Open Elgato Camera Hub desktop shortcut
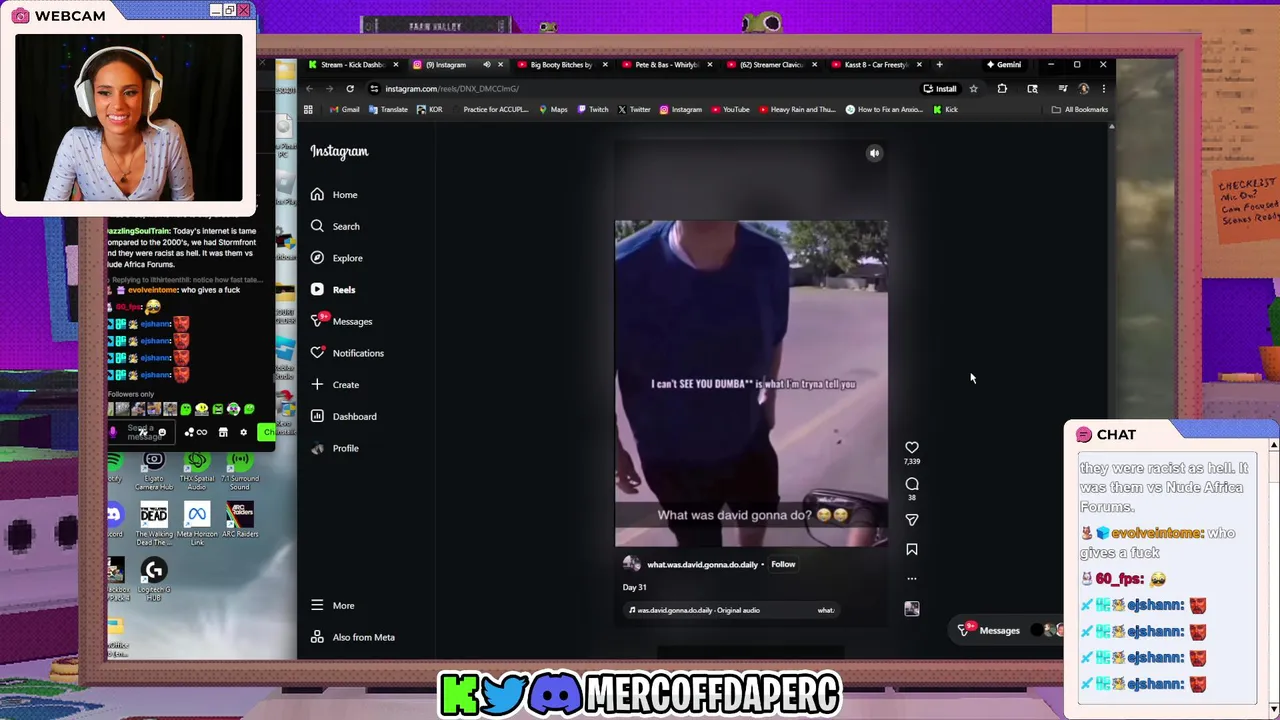Image resolution: width=1280 pixels, height=720 pixels. tap(154, 470)
